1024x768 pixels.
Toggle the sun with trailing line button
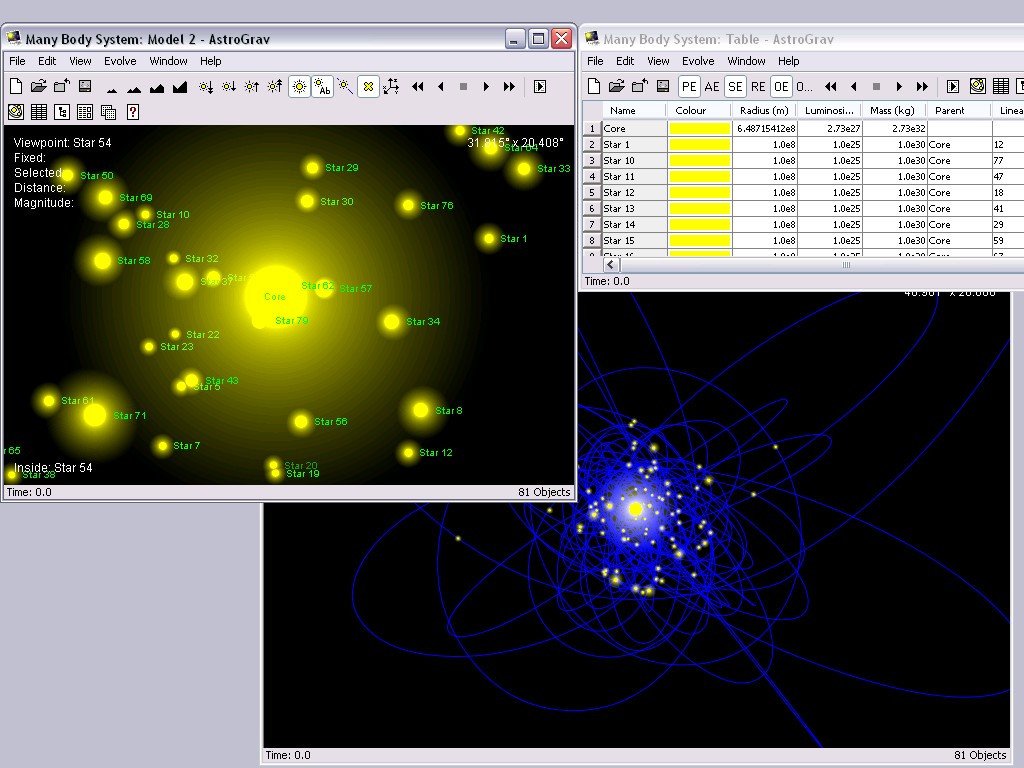[345, 86]
